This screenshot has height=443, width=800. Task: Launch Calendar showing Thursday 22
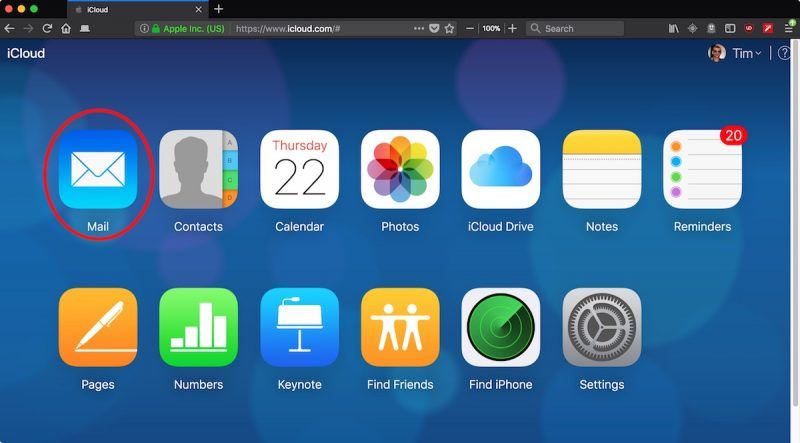pyautogui.click(x=299, y=169)
